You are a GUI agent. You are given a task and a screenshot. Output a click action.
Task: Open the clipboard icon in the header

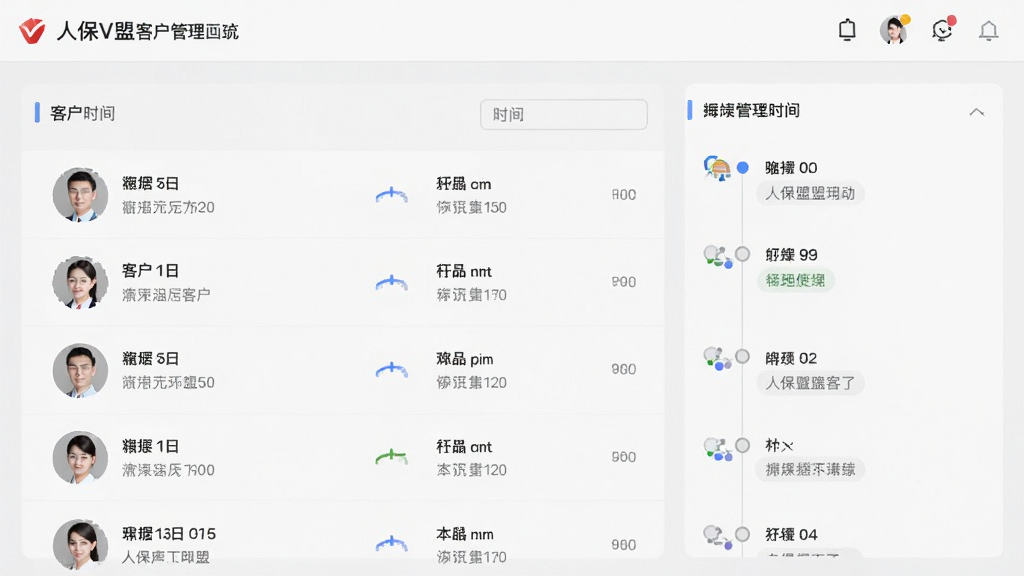coord(847,30)
